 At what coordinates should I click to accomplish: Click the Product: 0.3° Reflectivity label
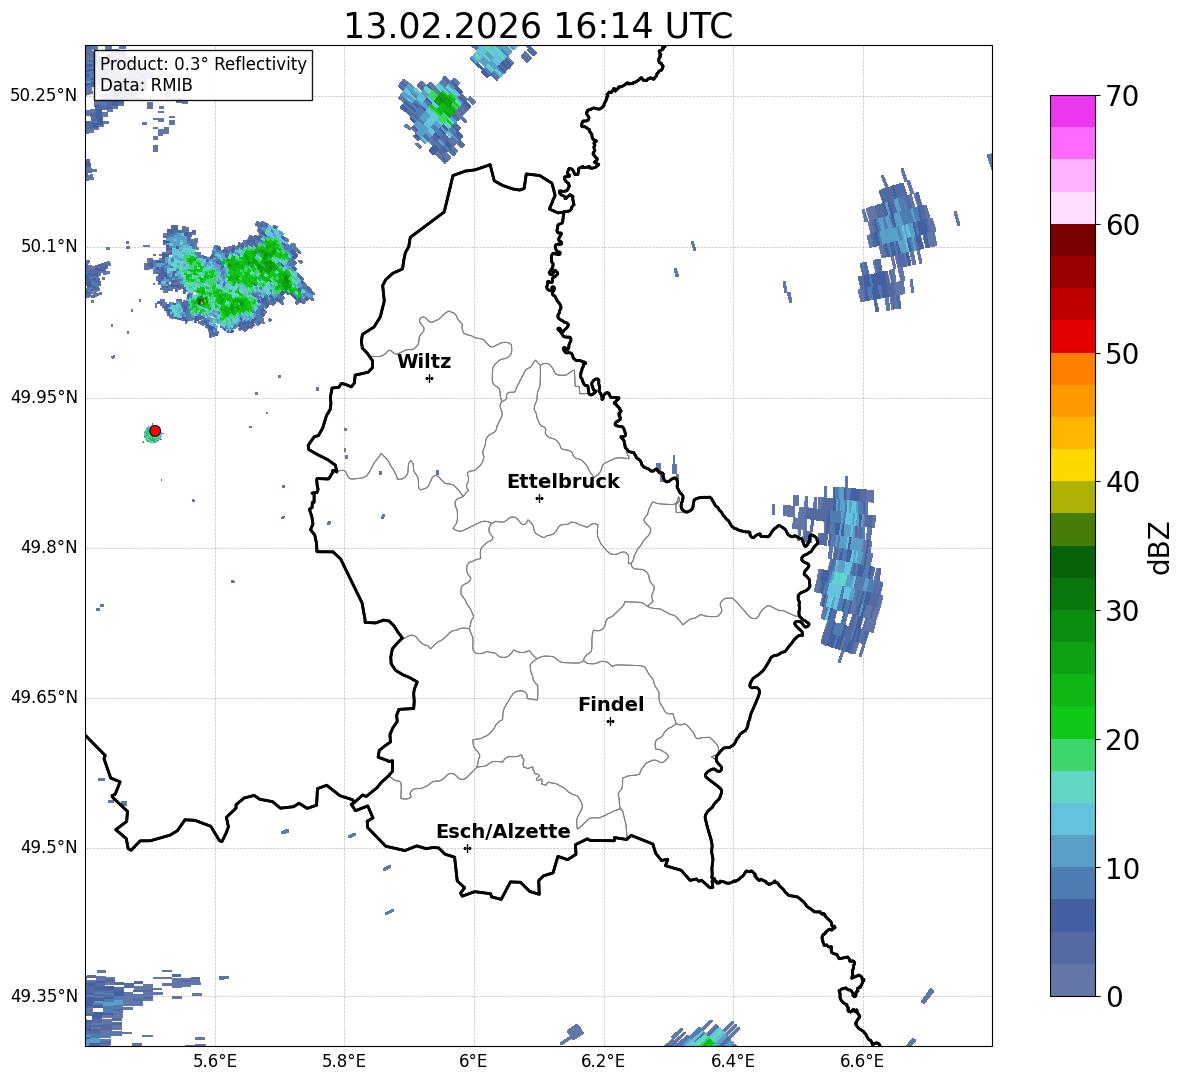click(x=203, y=63)
